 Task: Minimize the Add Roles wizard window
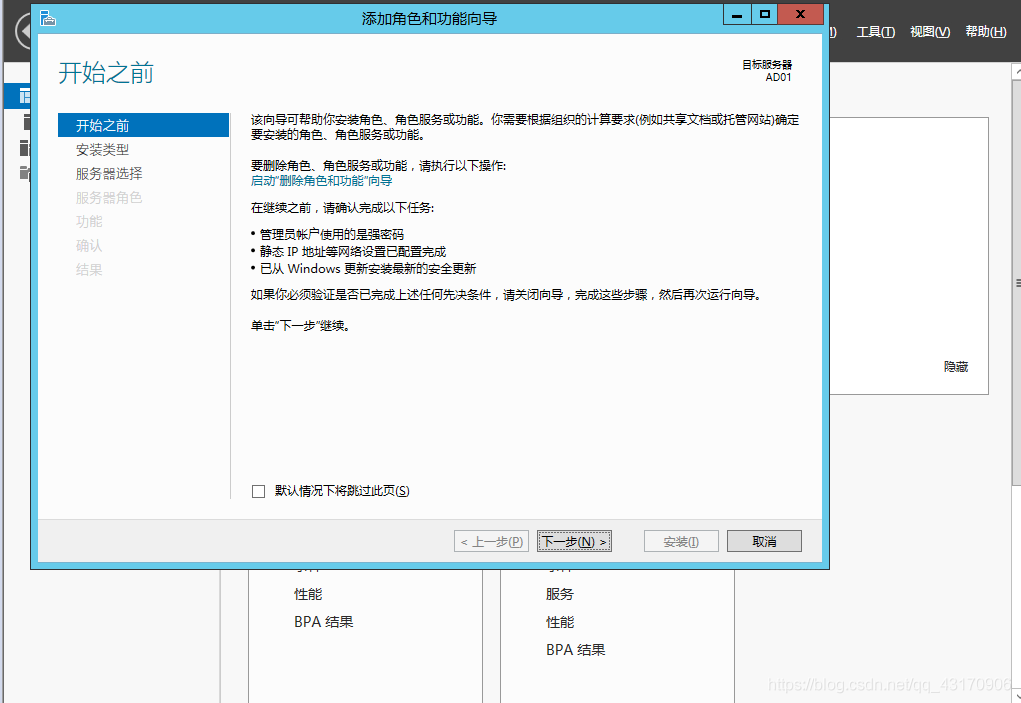point(736,15)
